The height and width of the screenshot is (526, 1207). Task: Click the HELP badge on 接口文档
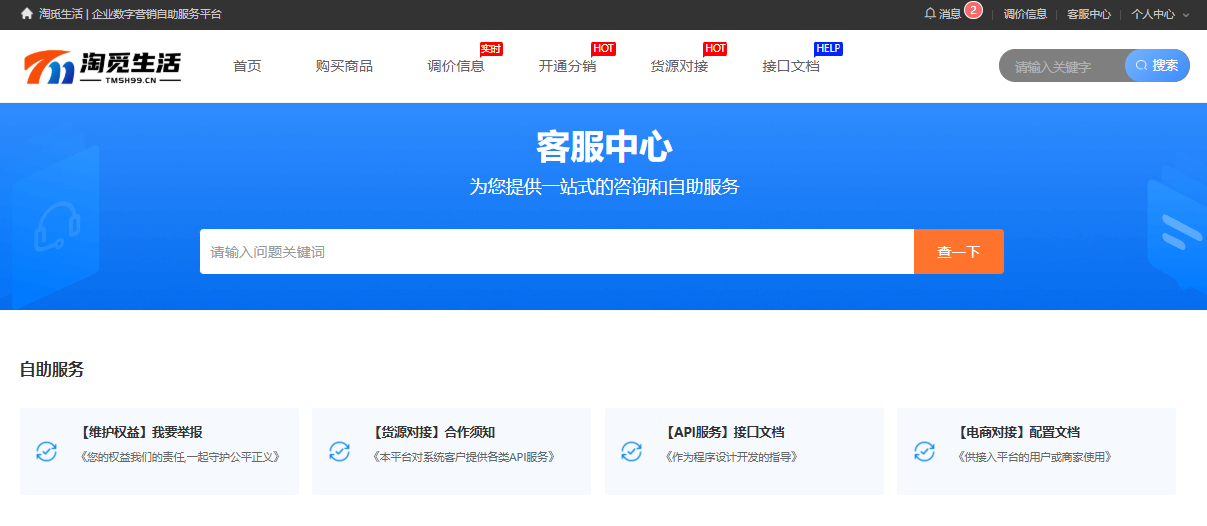pos(829,49)
